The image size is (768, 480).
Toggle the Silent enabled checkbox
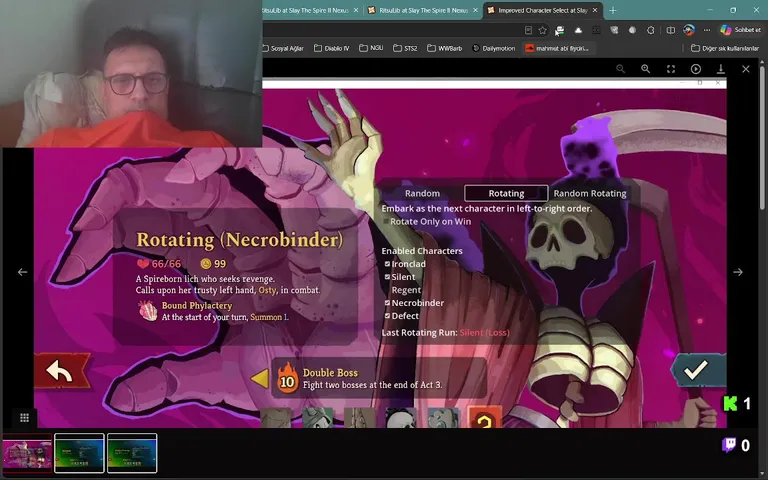coord(387,277)
